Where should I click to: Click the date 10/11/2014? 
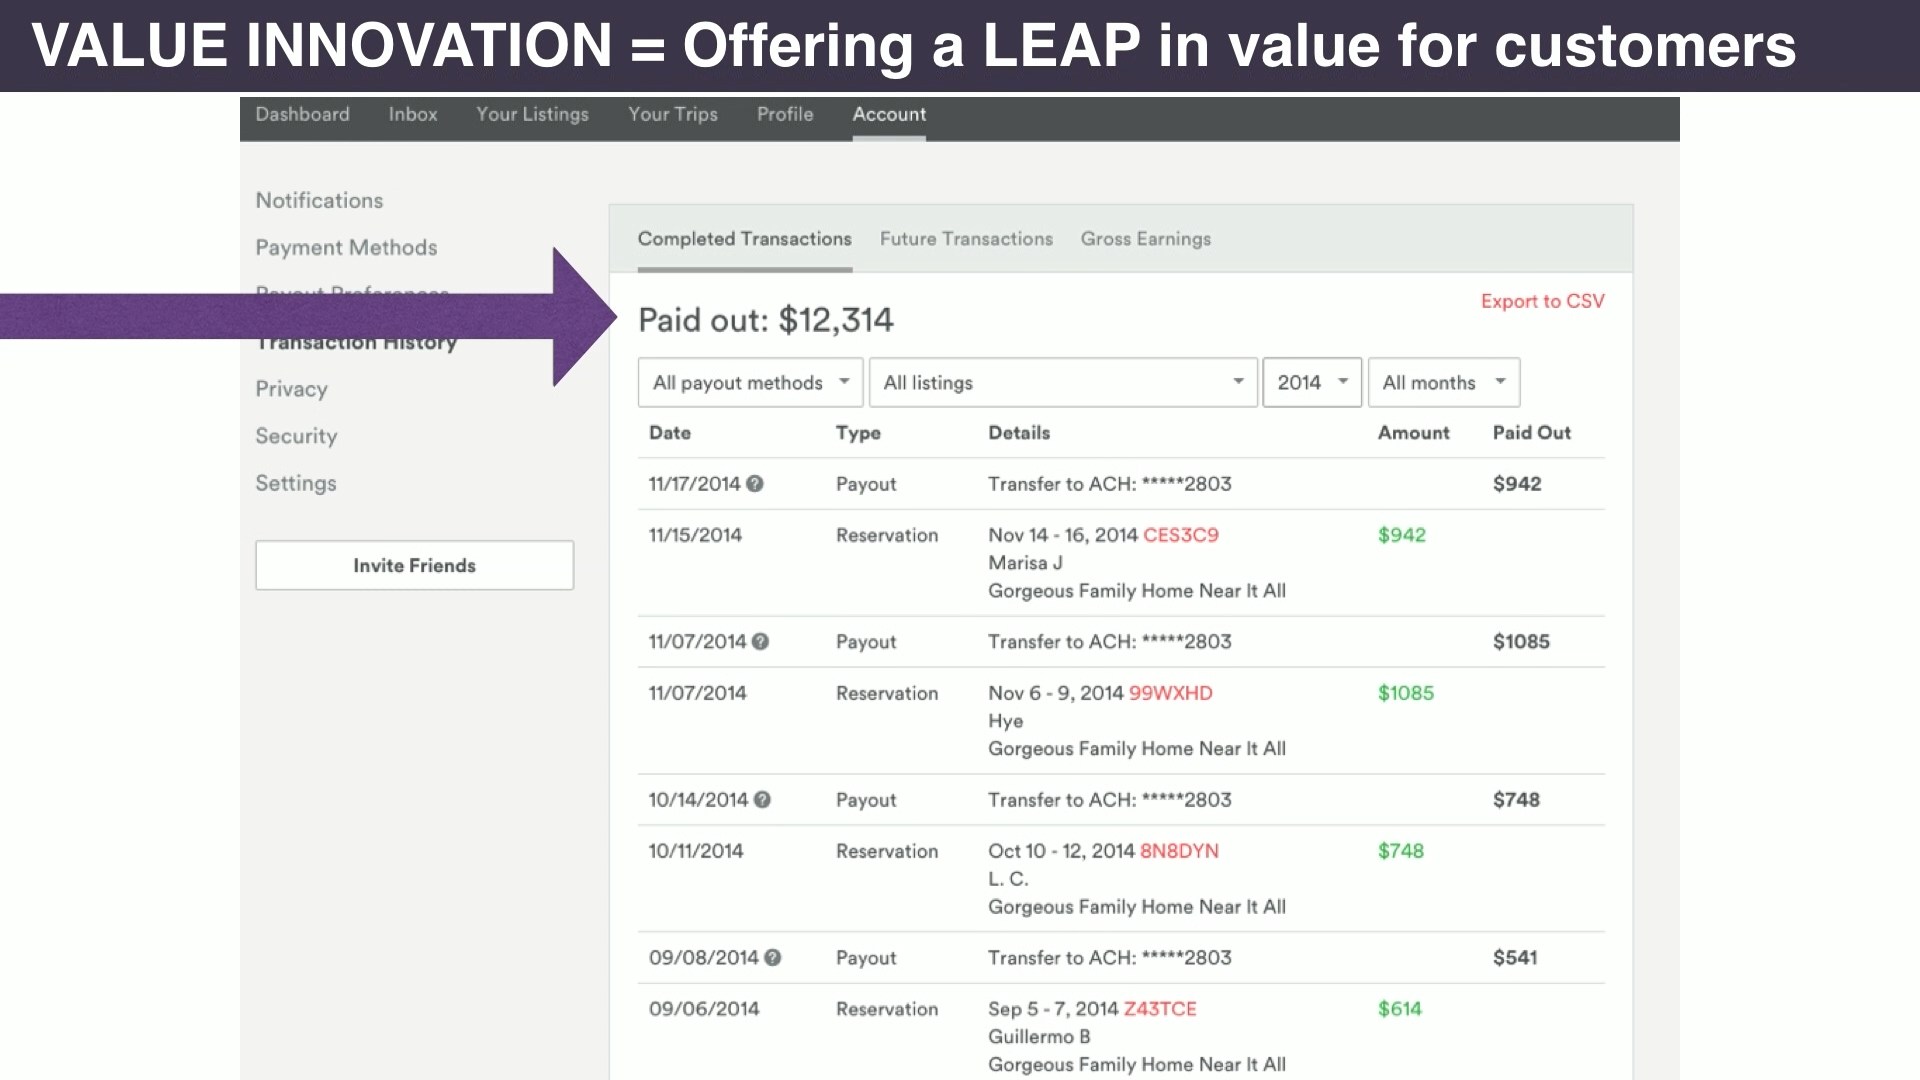(696, 852)
